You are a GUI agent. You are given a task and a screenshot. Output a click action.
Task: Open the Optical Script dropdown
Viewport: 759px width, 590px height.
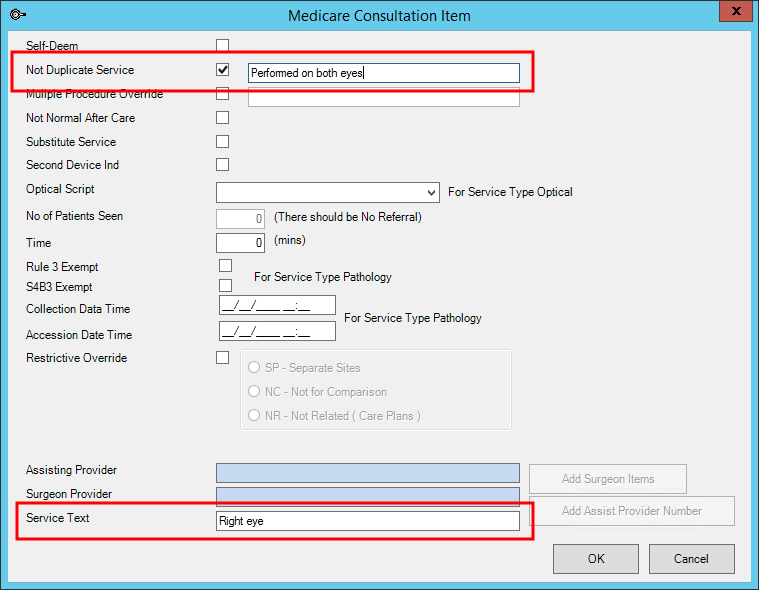[431, 193]
